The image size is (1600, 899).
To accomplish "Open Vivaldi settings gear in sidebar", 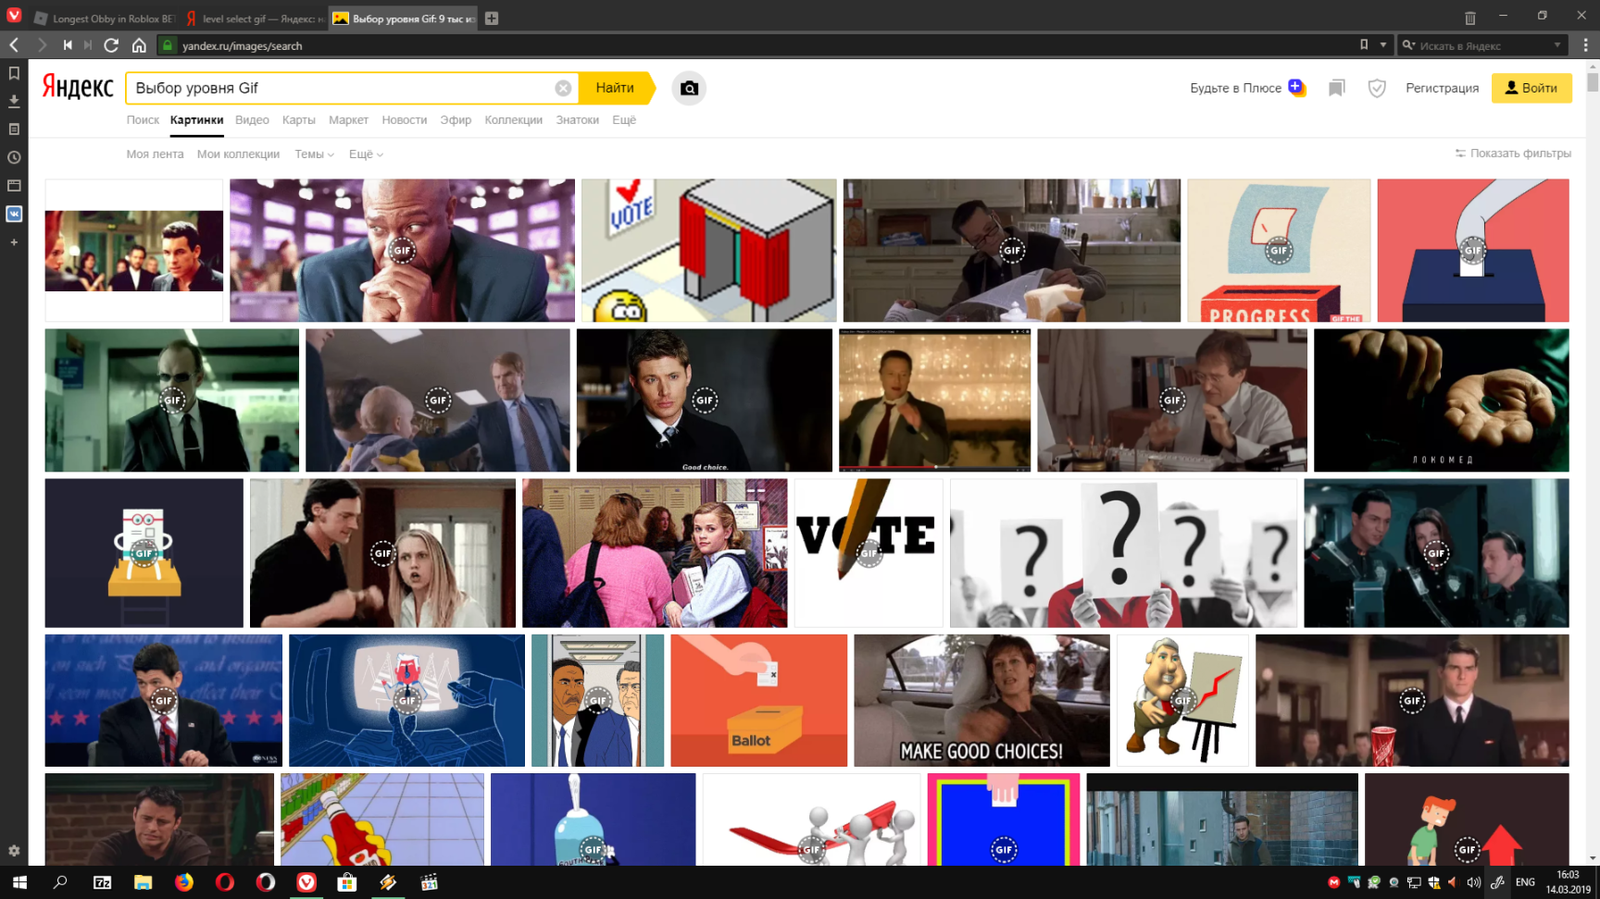I will [14, 851].
